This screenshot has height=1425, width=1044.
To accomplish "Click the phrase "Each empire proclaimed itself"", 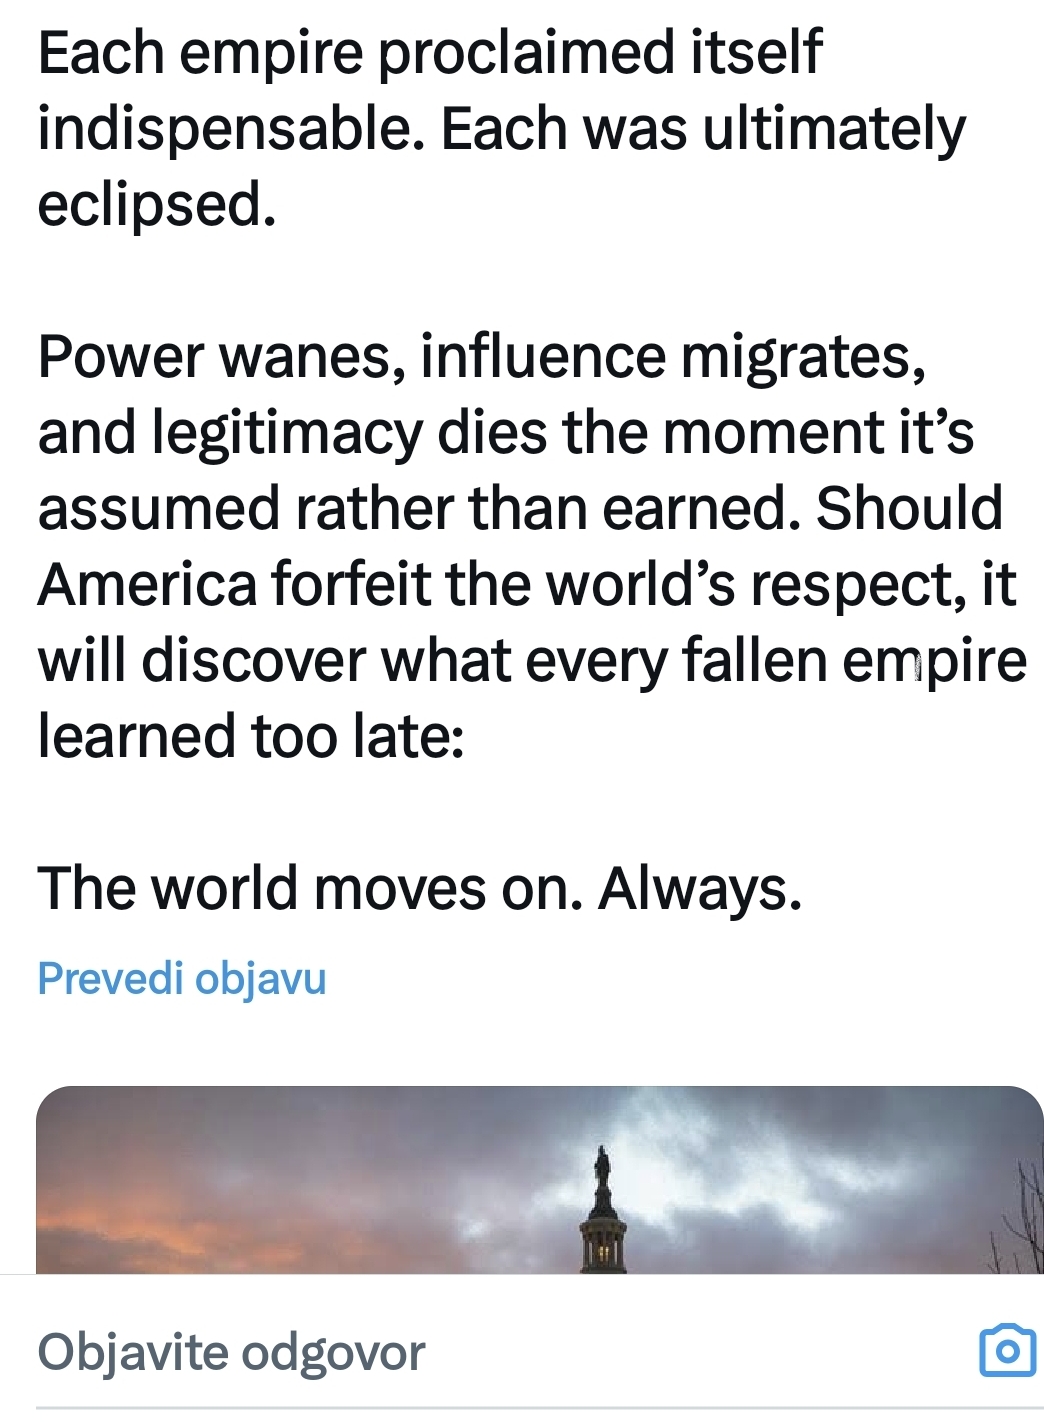I will point(429,53).
